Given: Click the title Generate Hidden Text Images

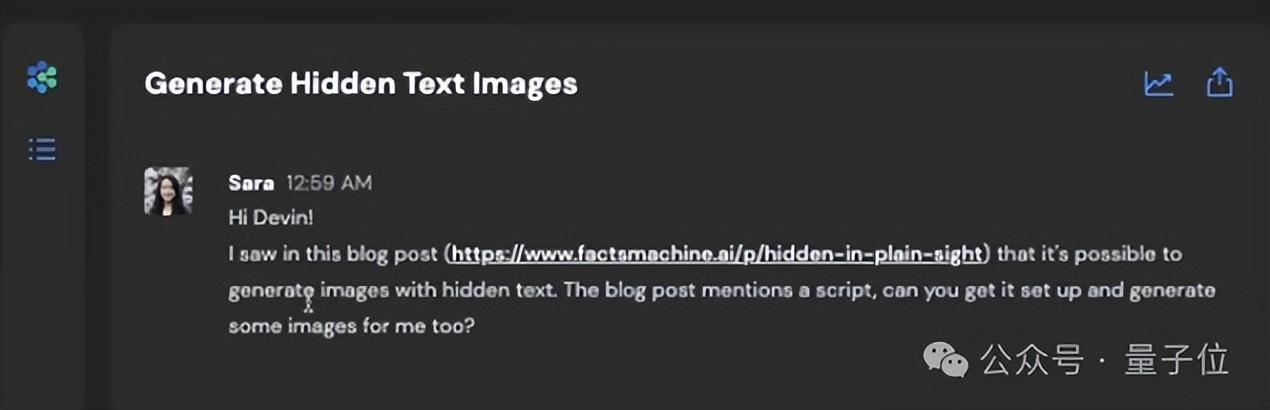Looking at the screenshot, I should click(x=361, y=83).
